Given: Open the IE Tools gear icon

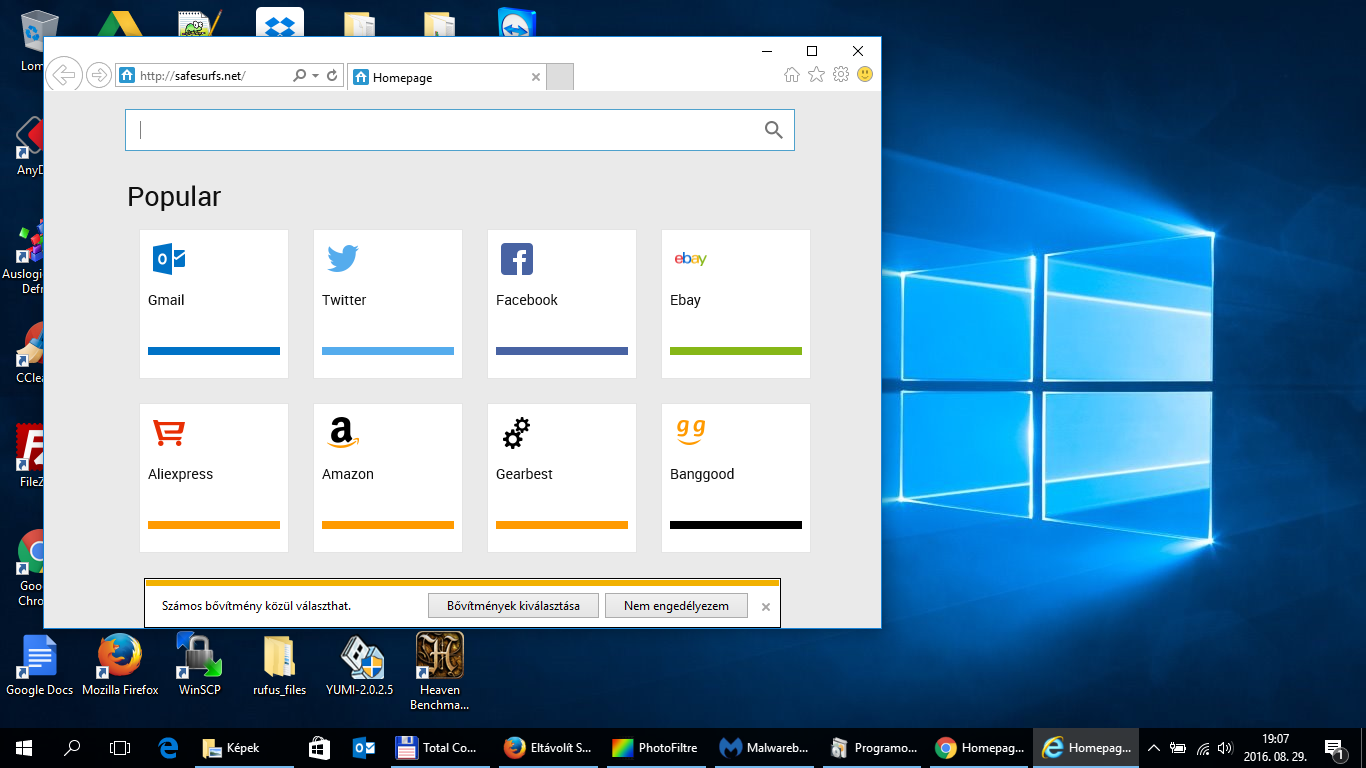Looking at the screenshot, I should coord(841,75).
